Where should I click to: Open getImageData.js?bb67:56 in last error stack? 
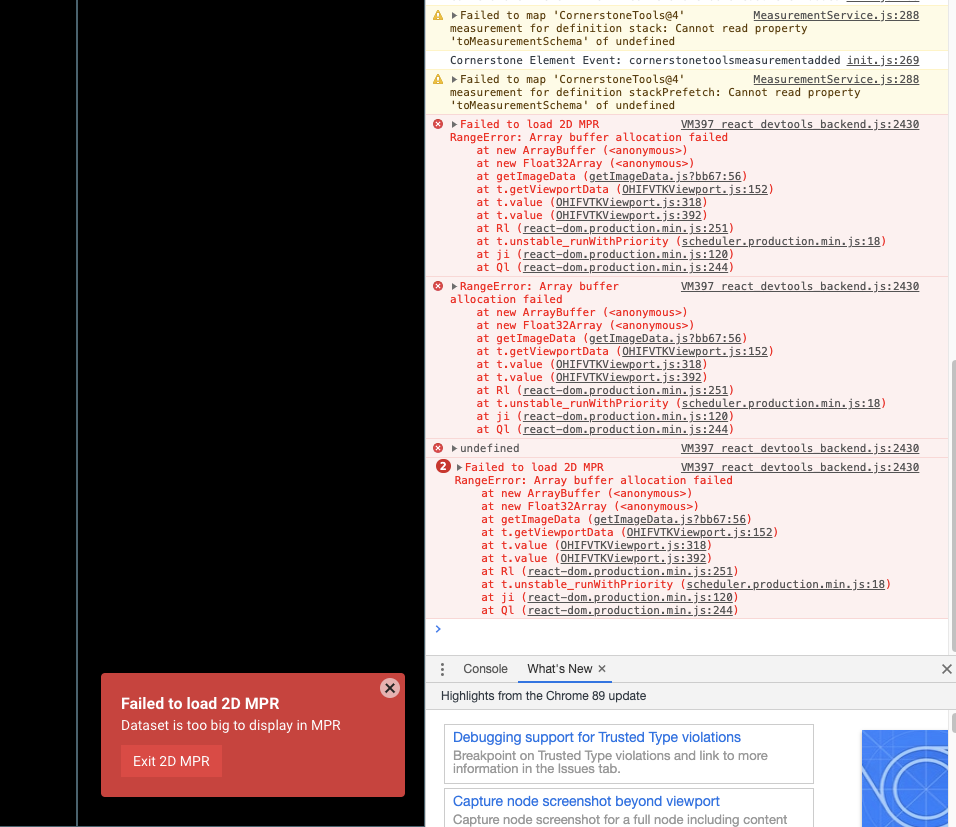(670, 519)
